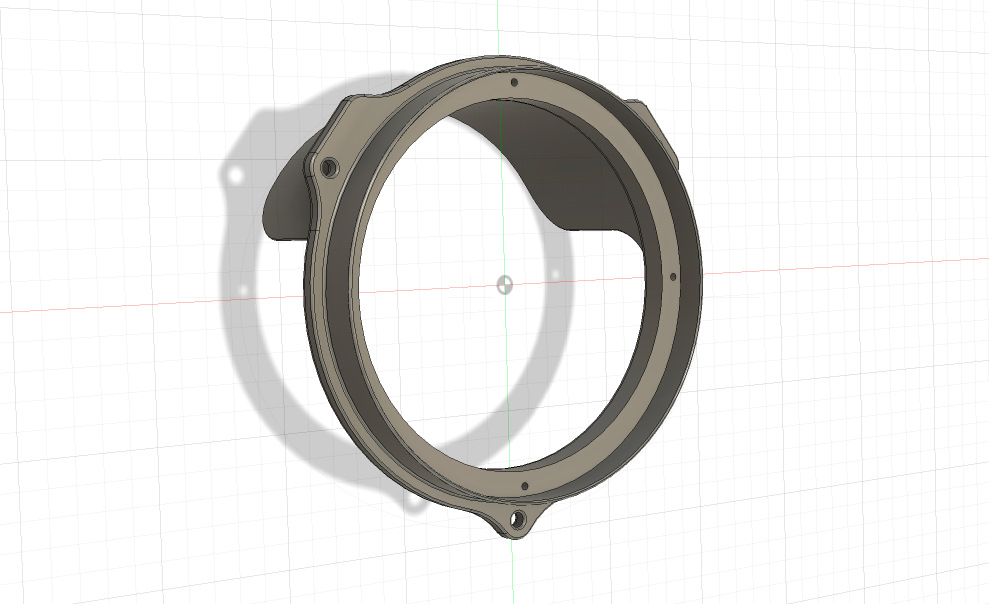Select the origin point marker at the axes' intersection
Image resolution: width=989 pixels, height=604 pixels.
(505, 285)
